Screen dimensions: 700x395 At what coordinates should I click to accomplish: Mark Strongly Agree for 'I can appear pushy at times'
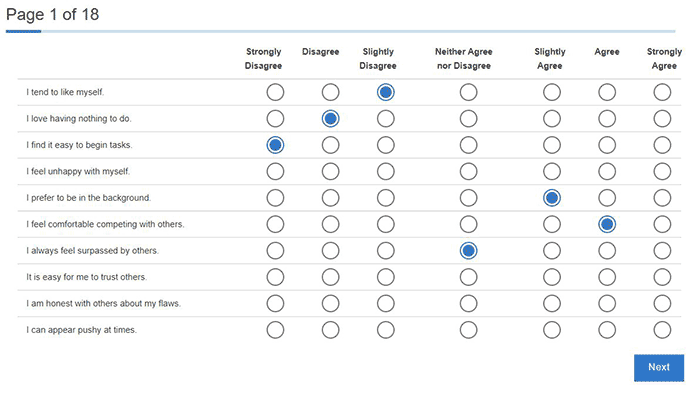coord(662,330)
